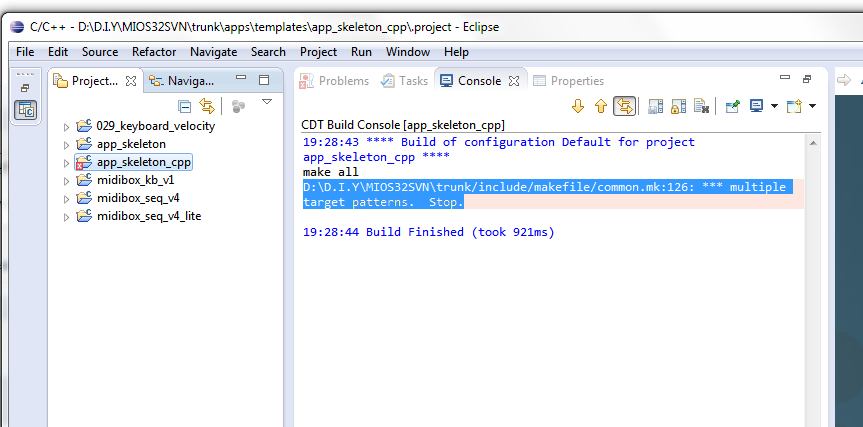Viewport: 863px width, 427px height.
Task: Click the Display Selected Console monitor icon
Action: [757, 106]
